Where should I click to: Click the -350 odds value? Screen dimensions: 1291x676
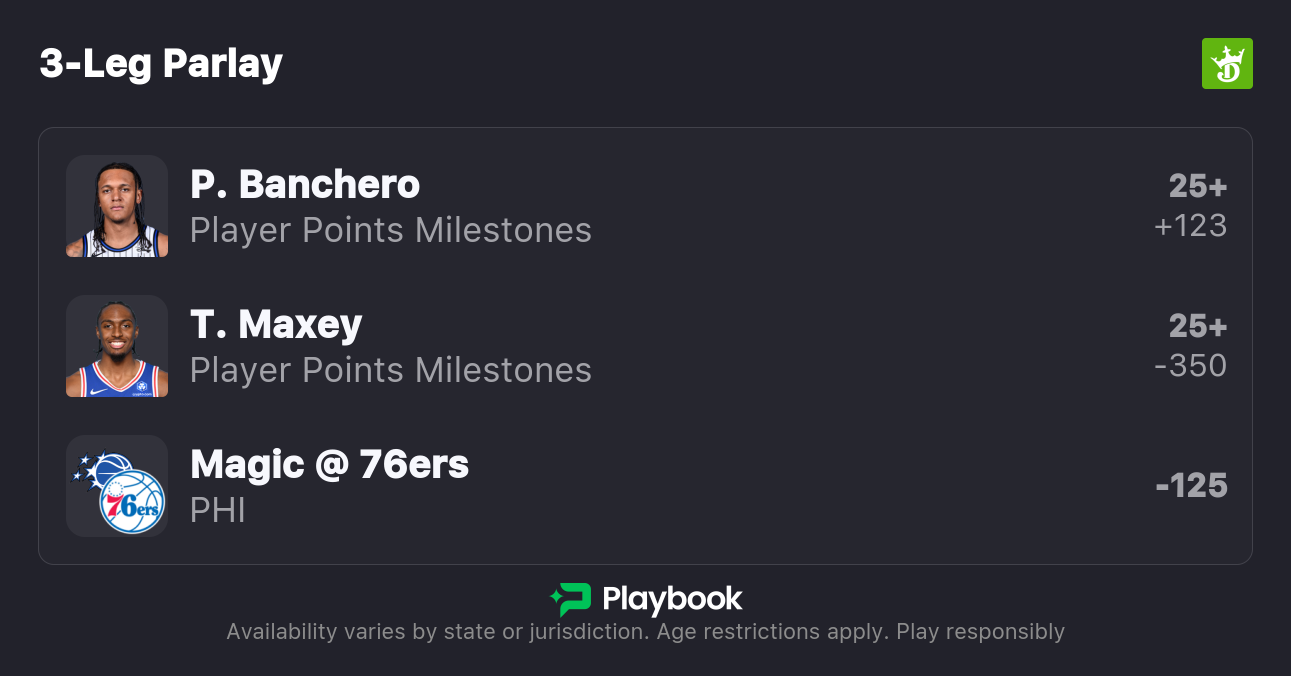1190,366
